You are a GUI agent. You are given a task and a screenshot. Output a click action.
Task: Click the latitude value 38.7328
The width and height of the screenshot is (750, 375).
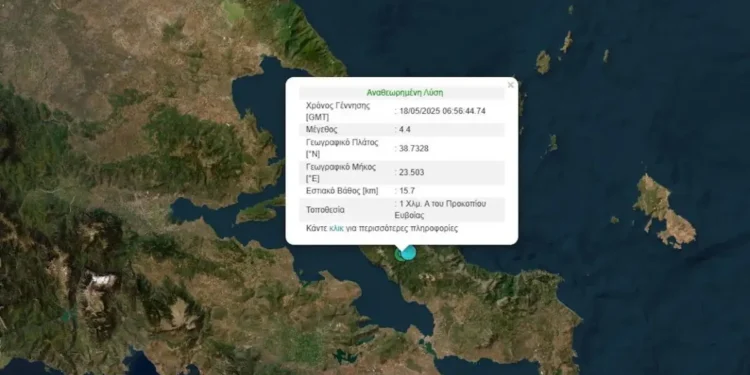click(x=414, y=149)
